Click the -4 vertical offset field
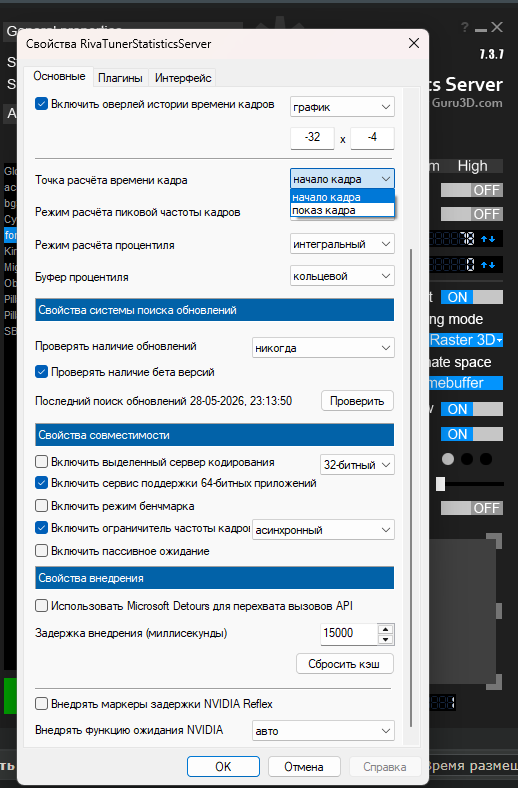The image size is (518, 788). (372, 138)
